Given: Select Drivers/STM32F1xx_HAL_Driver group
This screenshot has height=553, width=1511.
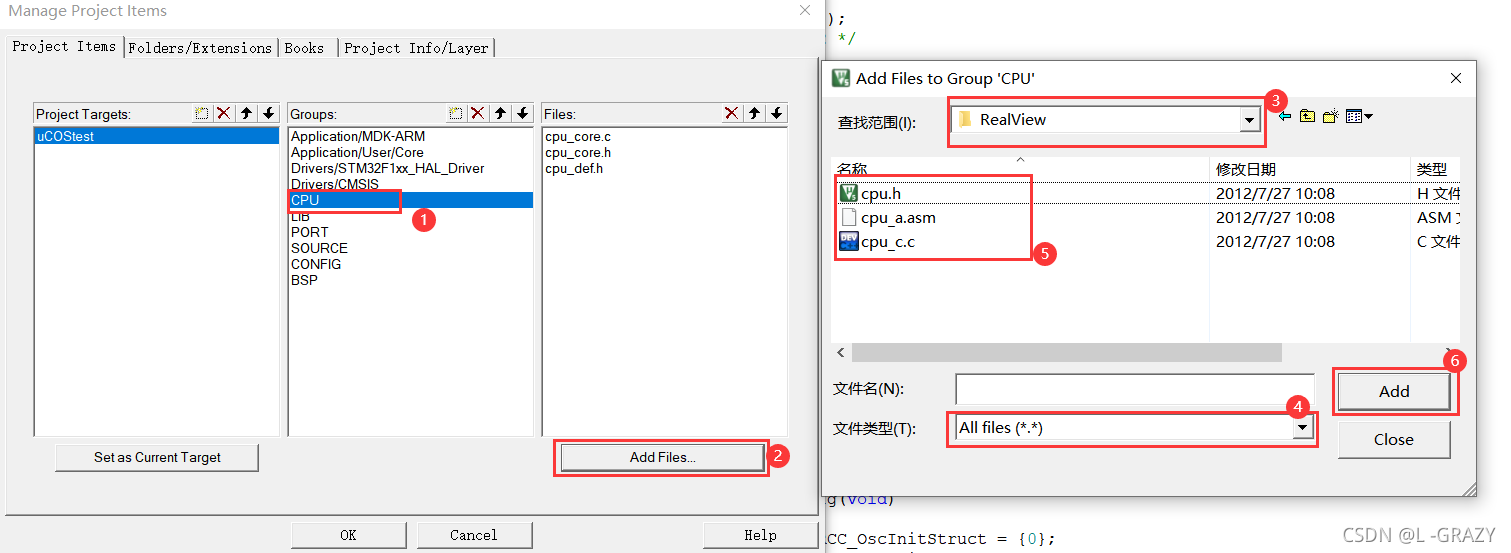Looking at the screenshot, I should [x=387, y=168].
